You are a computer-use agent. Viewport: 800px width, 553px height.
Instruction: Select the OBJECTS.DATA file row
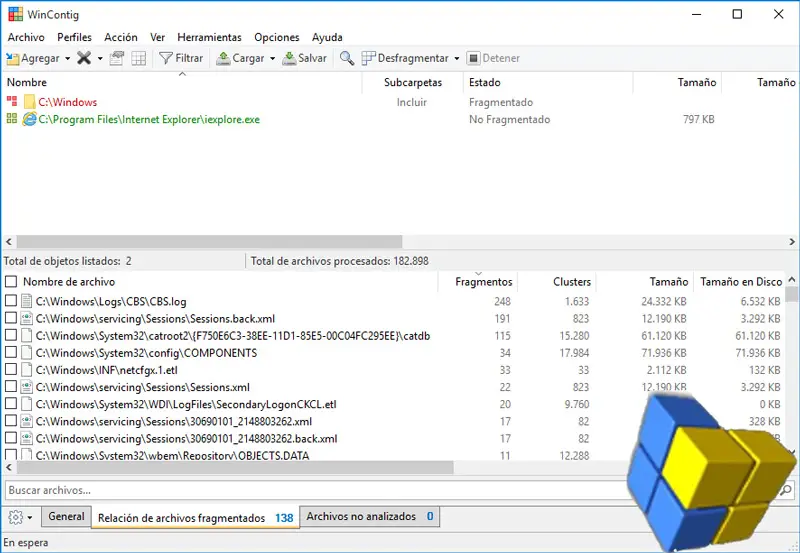tap(317, 455)
